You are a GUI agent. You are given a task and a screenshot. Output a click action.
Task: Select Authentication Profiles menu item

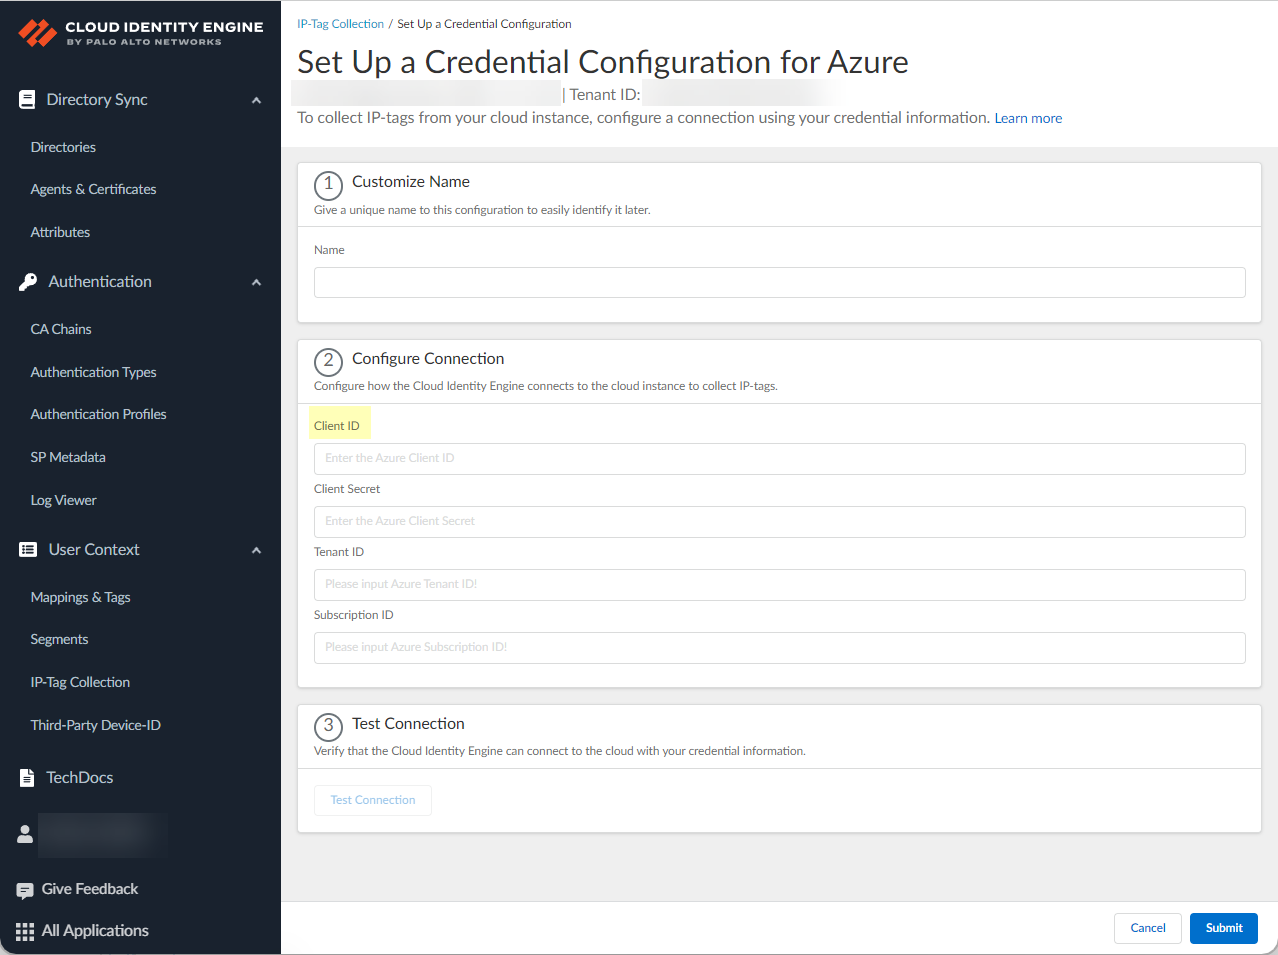point(98,414)
